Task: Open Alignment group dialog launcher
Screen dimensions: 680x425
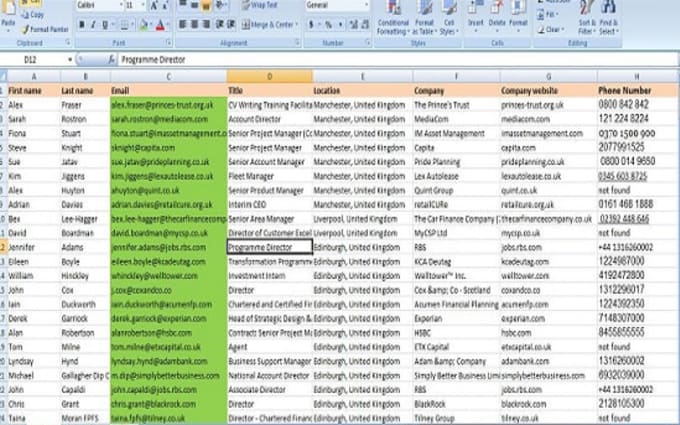Action: [x=297, y=42]
